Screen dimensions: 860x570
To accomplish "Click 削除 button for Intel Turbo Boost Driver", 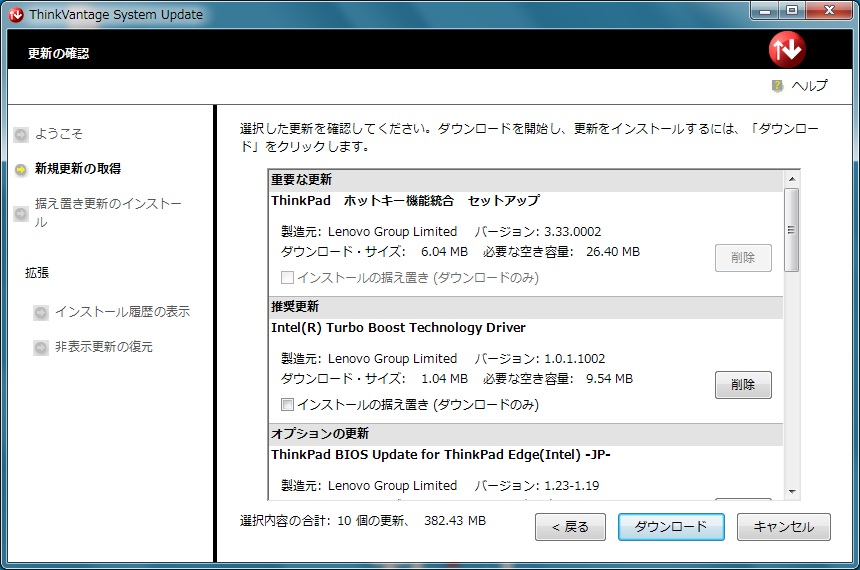I will pos(743,385).
